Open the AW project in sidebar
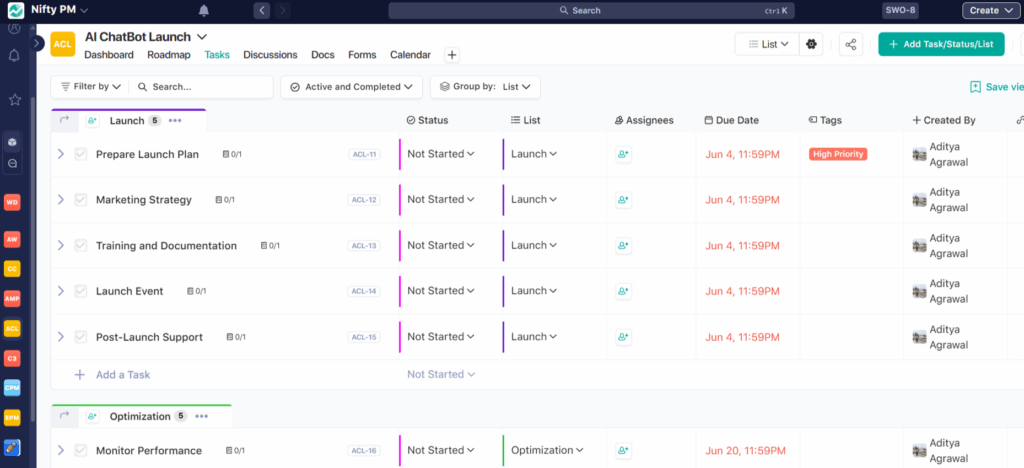 (x=12, y=240)
